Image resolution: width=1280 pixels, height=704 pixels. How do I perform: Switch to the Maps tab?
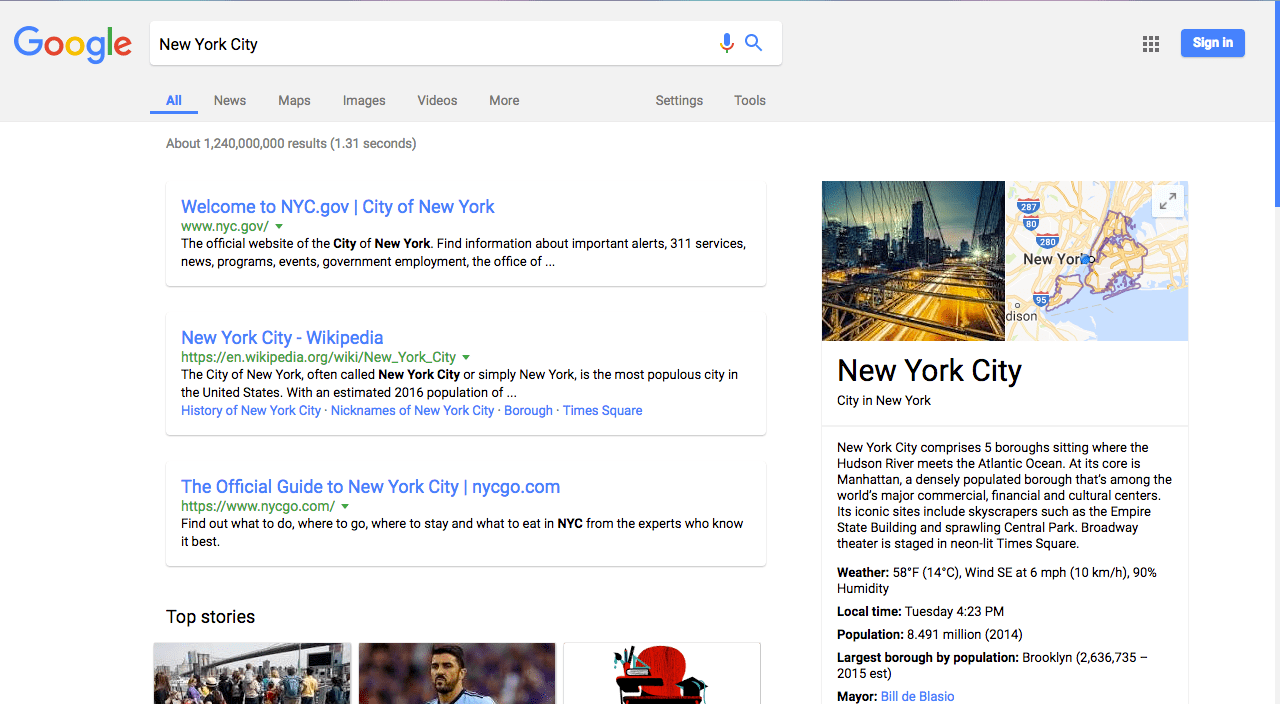(x=294, y=101)
